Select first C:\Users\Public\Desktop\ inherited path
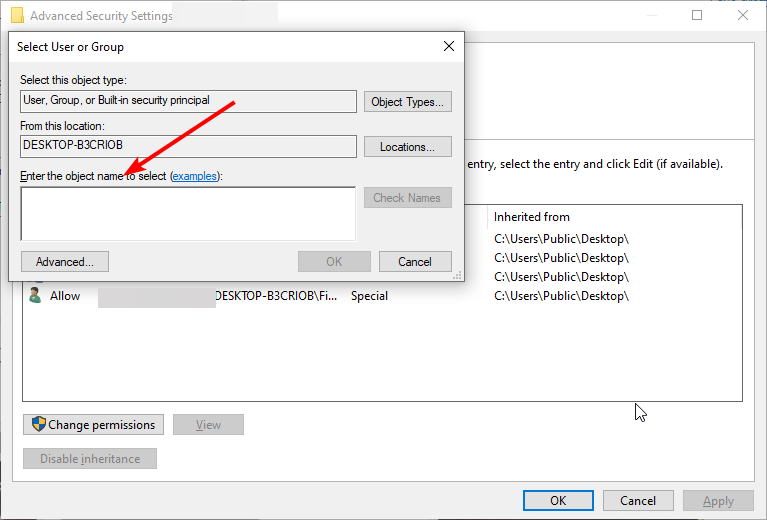Viewport: 767px width, 520px height. click(561, 239)
